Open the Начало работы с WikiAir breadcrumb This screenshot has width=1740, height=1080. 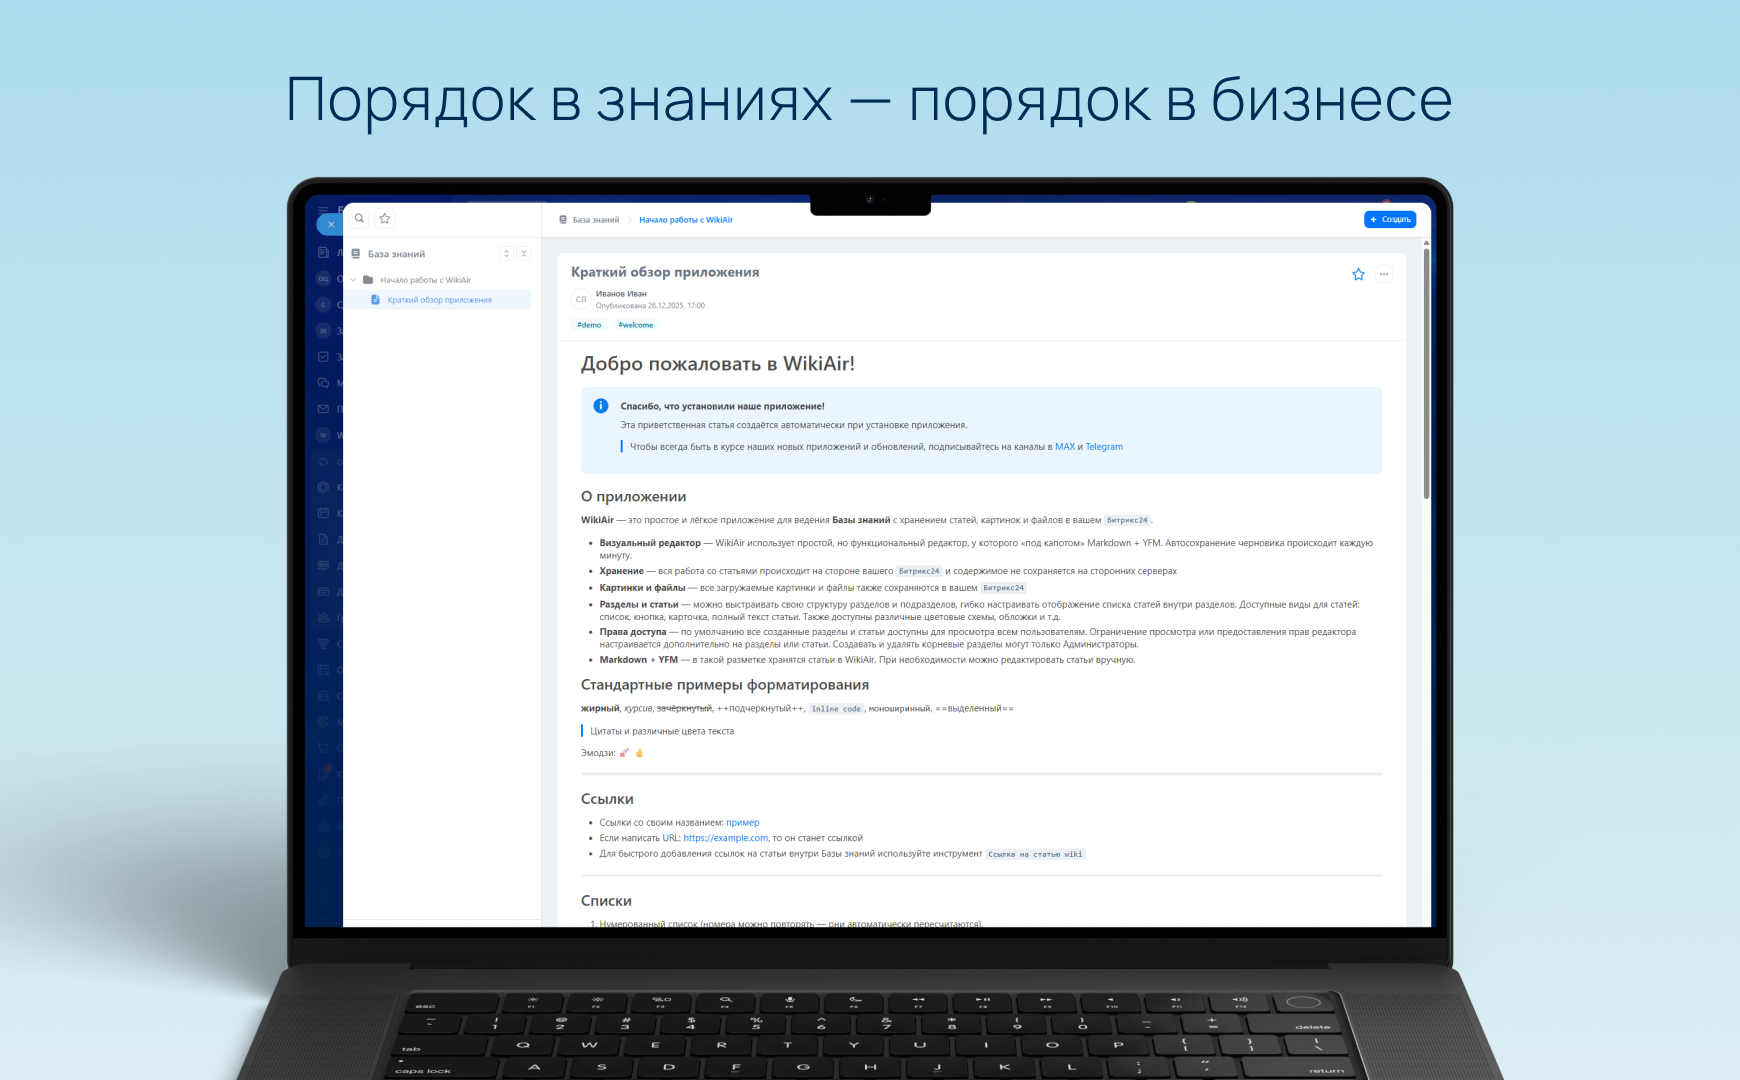pyautogui.click(x=686, y=220)
